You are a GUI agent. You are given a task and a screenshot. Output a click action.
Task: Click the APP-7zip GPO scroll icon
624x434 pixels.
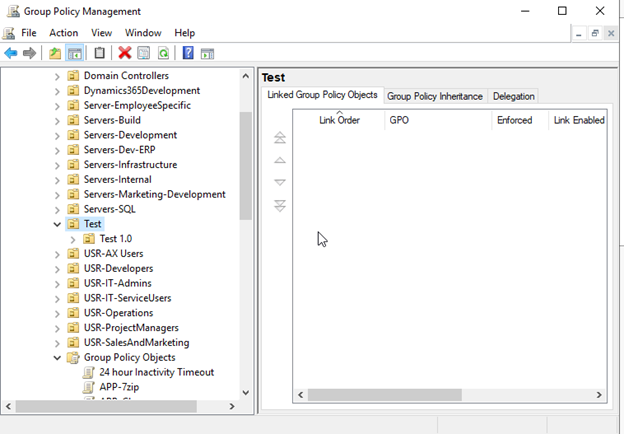(89, 387)
